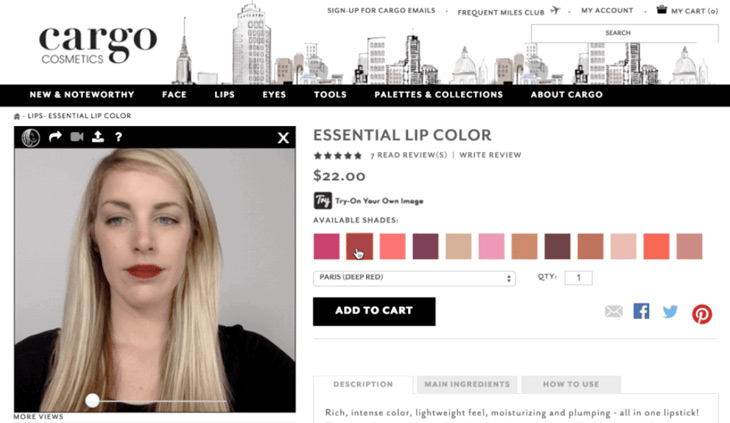
Task: Switch to How To Use tab
Action: click(x=571, y=384)
